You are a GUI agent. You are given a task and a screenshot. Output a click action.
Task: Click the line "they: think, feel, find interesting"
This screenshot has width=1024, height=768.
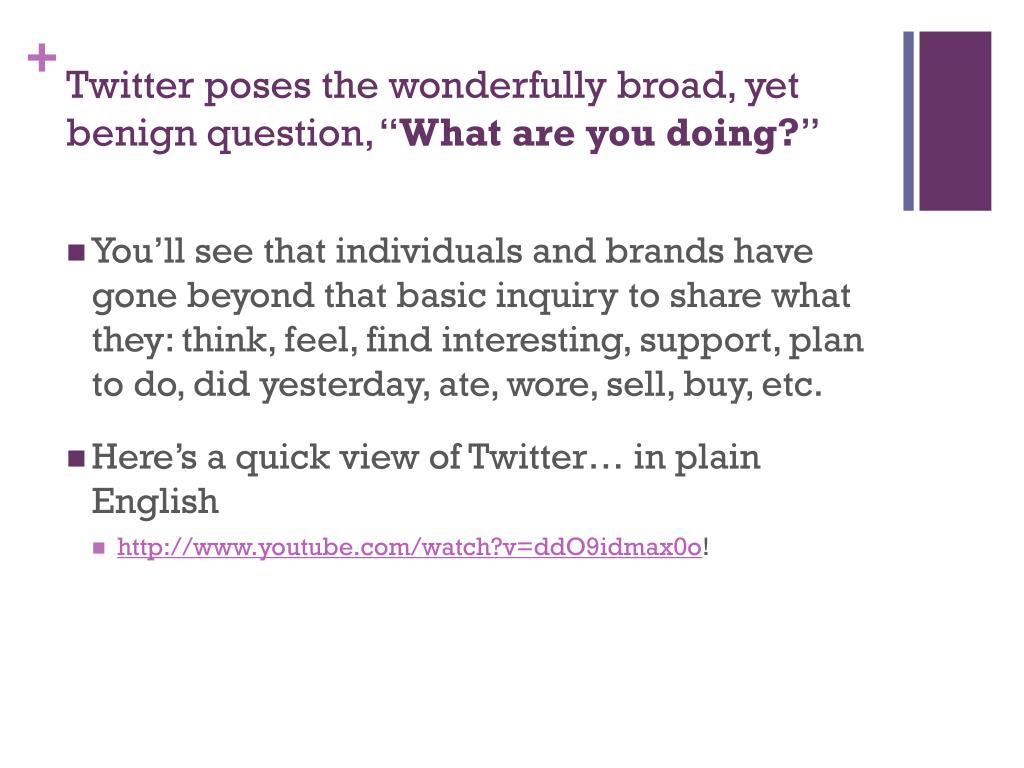coord(478,340)
